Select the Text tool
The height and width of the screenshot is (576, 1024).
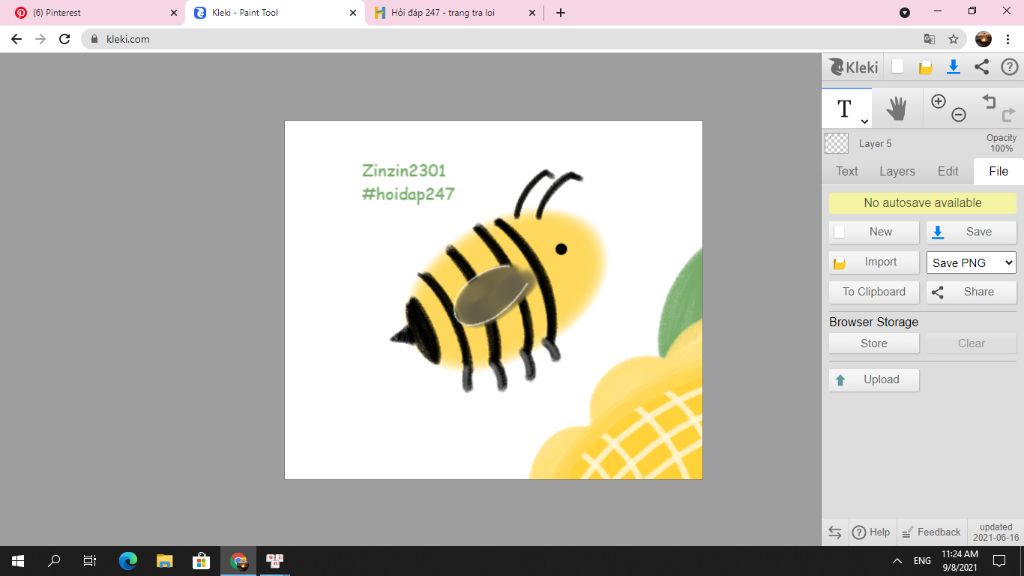click(846, 108)
